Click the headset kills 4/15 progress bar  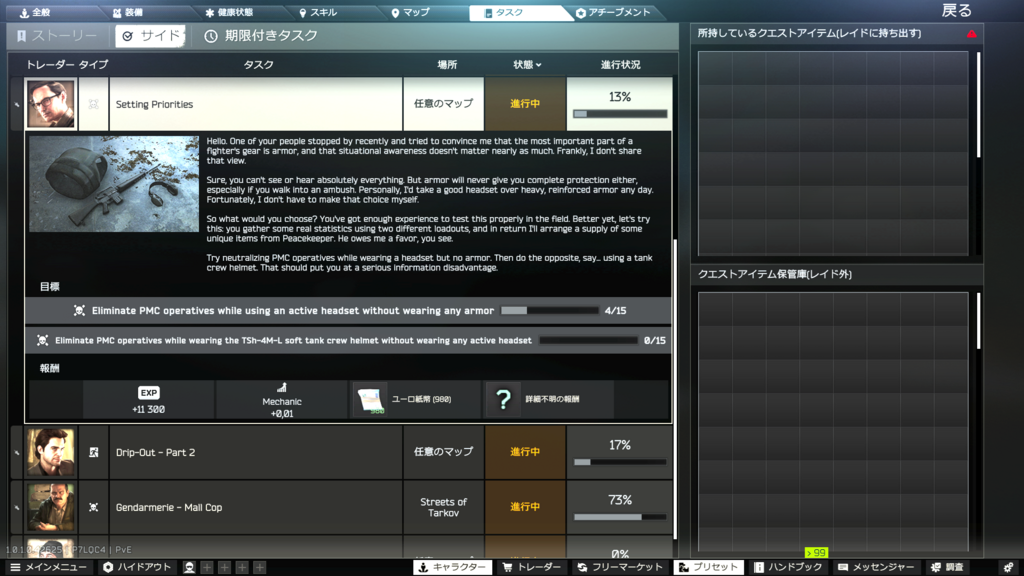[548, 311]
